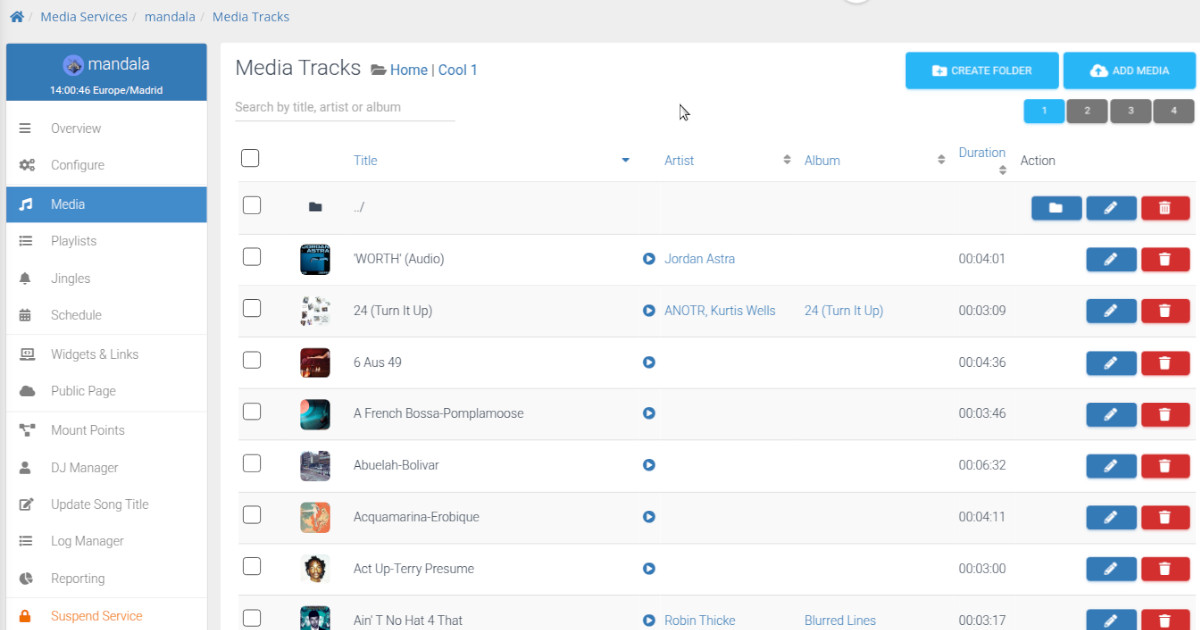This screenshot has width=1200, height=630.
Task: Edit the Acquamarina-Erobique track
Action: (x=1111, y=517)
